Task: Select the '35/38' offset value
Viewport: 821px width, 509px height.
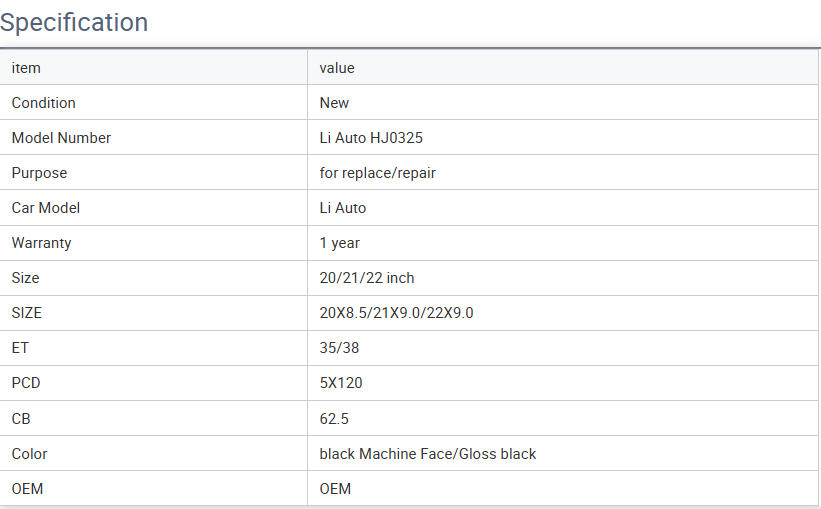Action: pyautogui.click(x=338, y=348)
